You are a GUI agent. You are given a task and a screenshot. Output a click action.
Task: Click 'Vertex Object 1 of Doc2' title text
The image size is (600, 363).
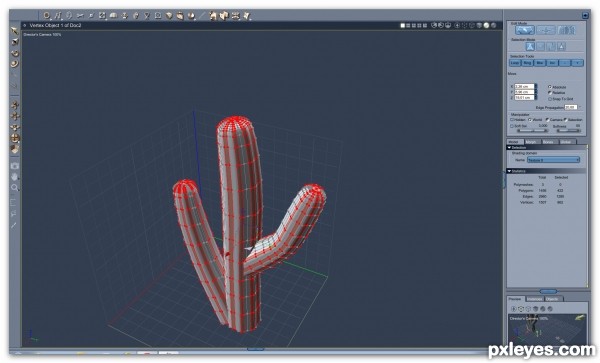point(55,25)
